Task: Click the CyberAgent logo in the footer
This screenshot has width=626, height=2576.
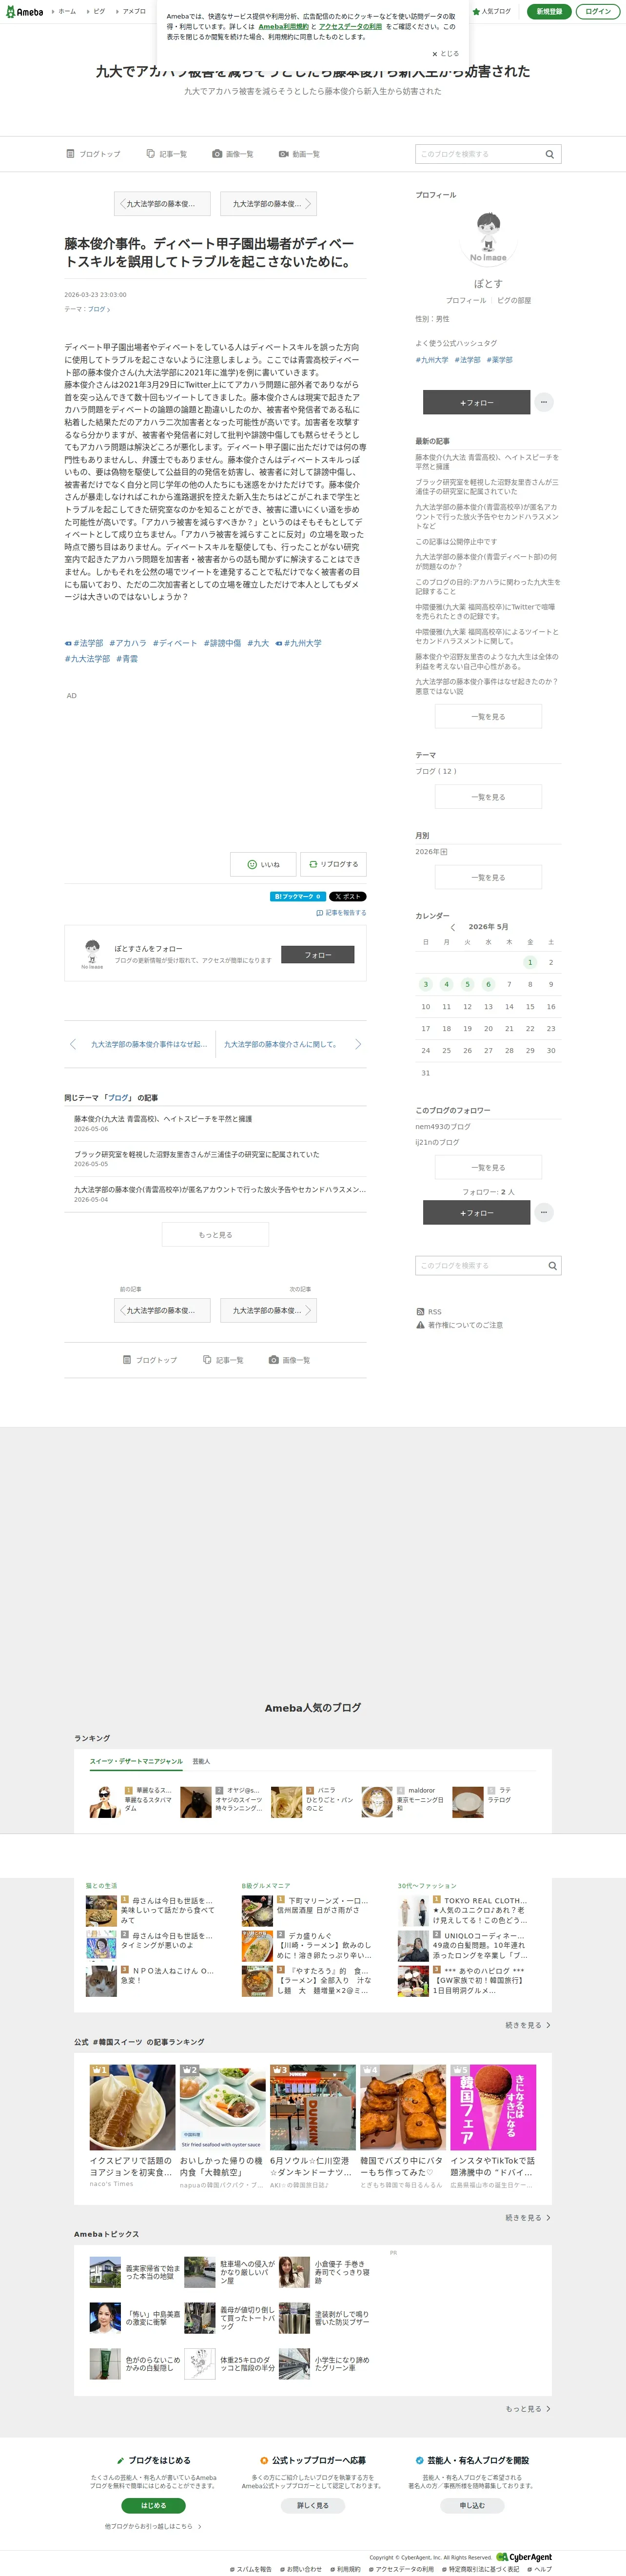Action: 524,2557
